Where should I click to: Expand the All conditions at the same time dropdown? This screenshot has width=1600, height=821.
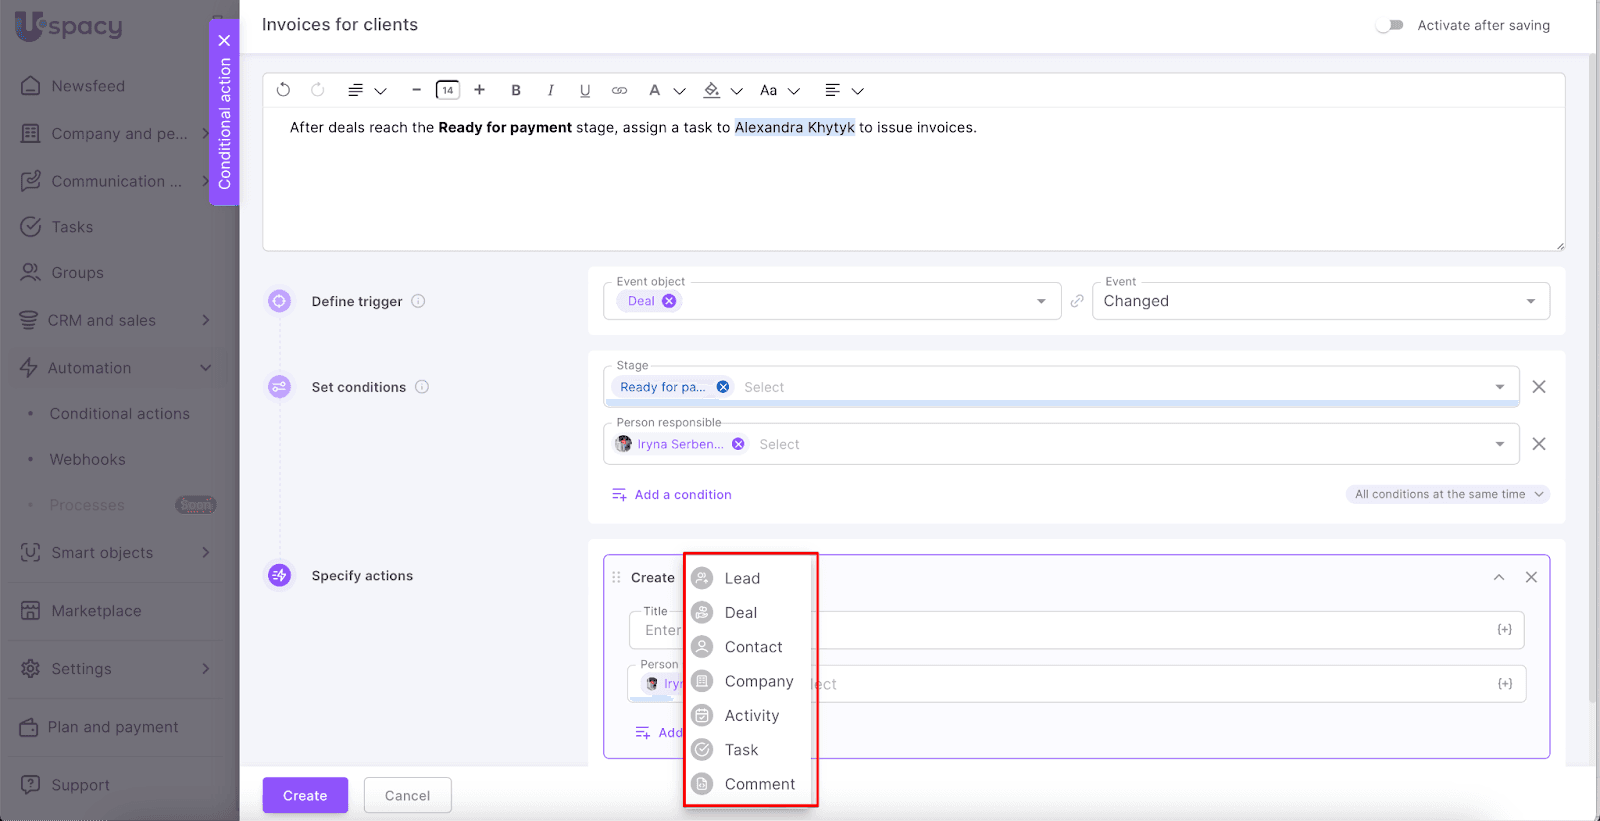[1447, 494]
